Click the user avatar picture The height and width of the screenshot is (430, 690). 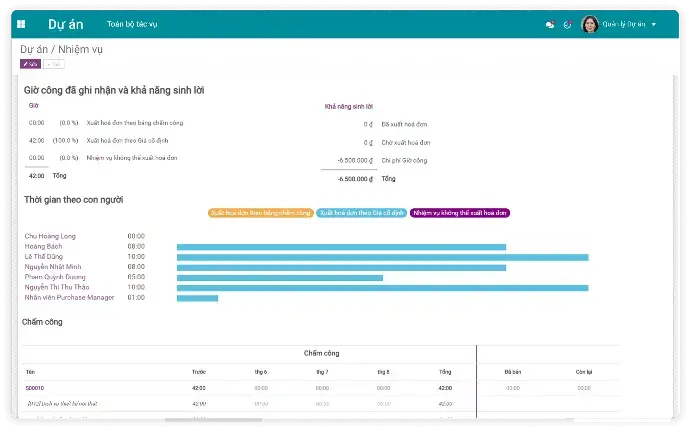click(590, 24)
